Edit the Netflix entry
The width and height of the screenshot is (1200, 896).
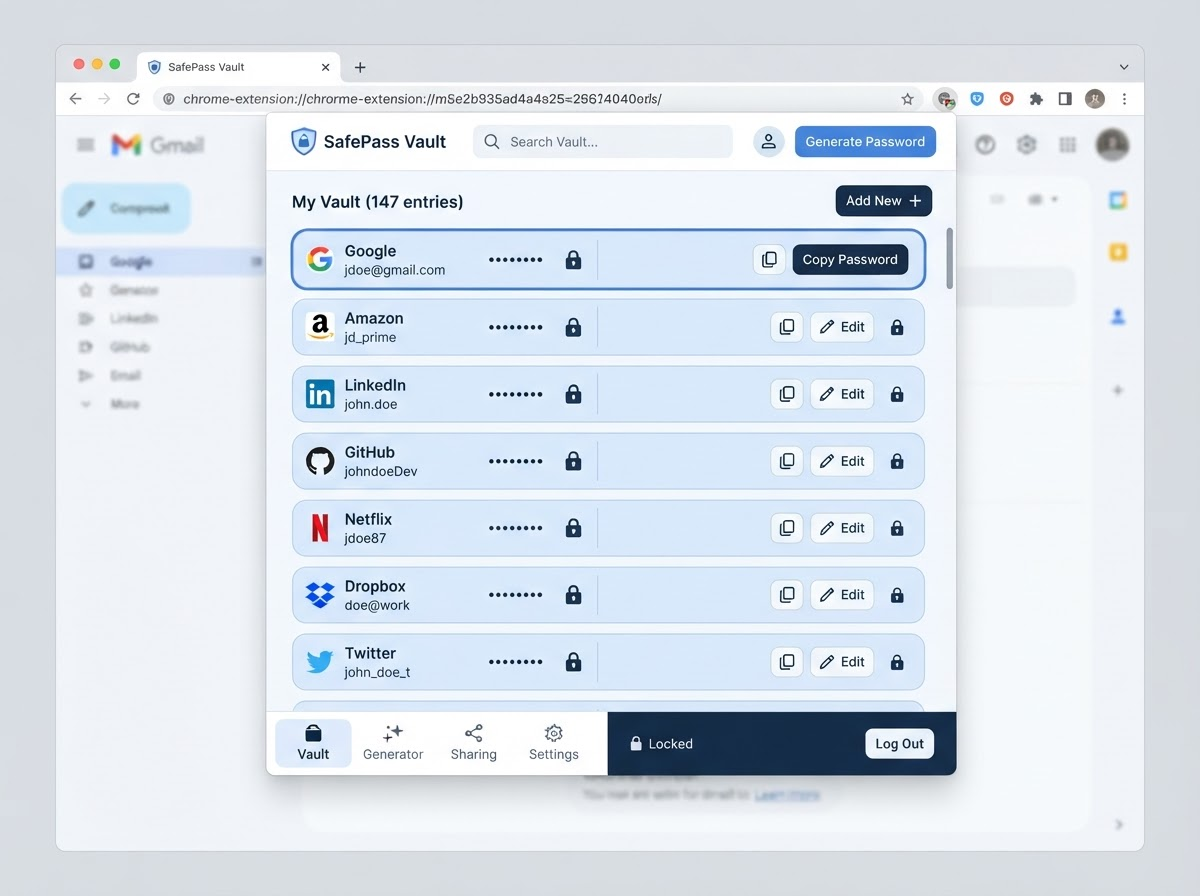[842, 528]
